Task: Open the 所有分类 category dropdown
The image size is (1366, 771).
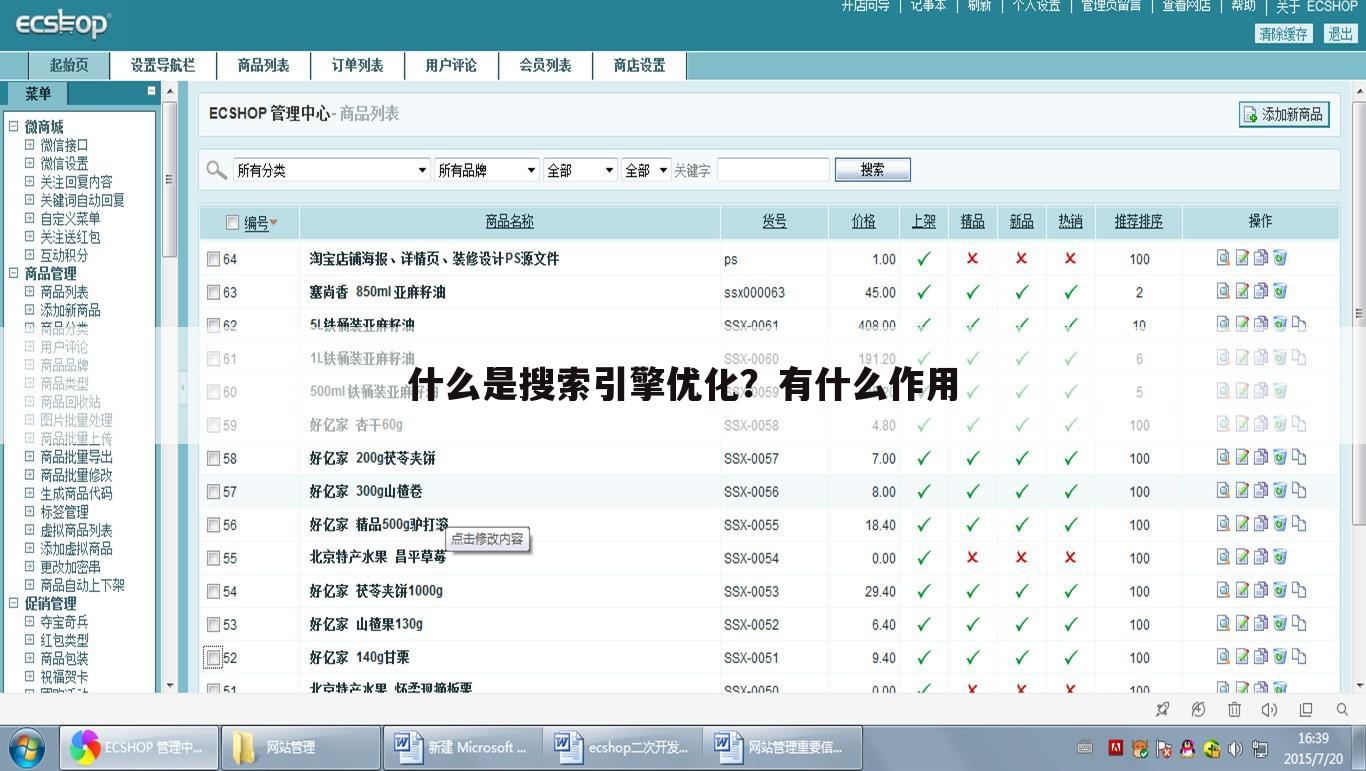Action: 330,169
